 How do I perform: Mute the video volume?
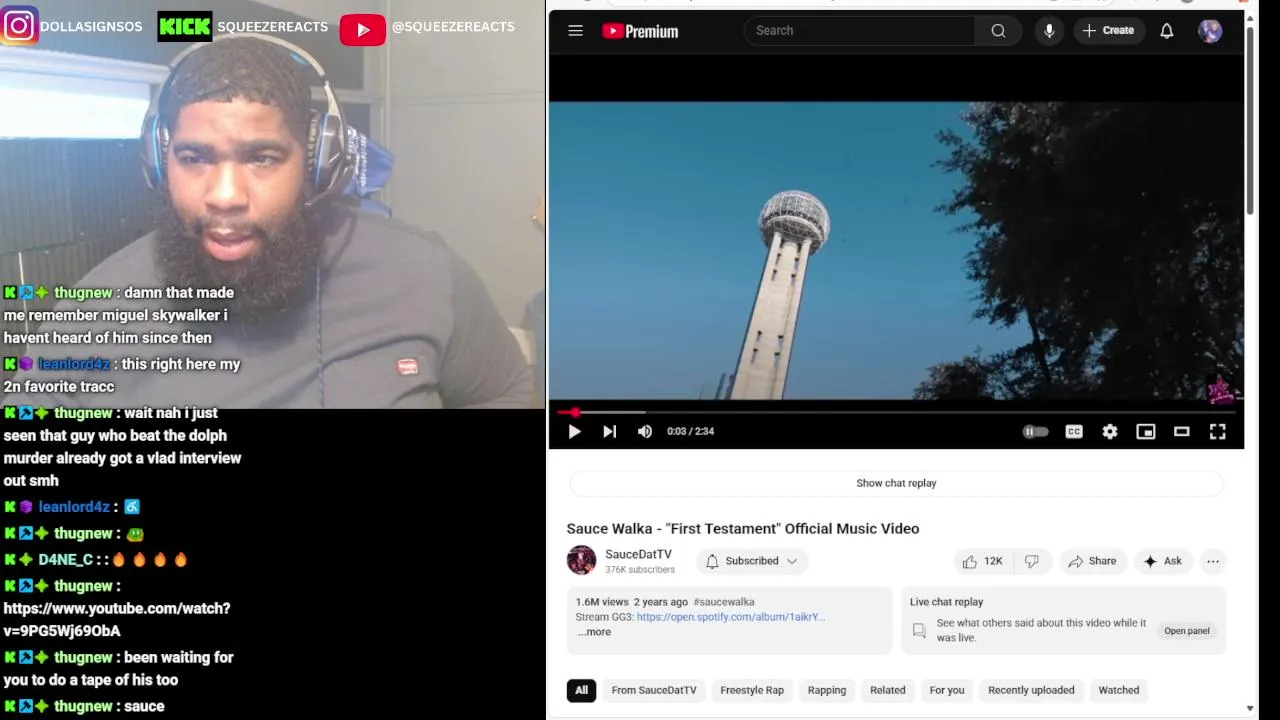click(x=645, y=431)
